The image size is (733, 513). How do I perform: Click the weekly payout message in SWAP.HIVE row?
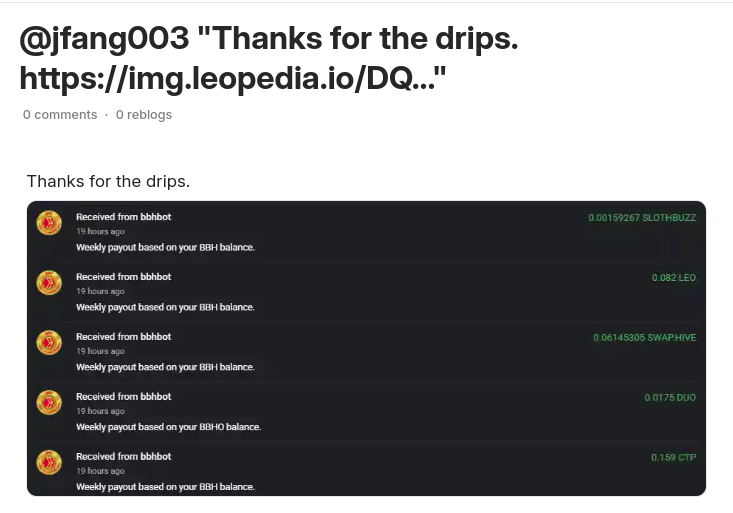pyautogui.click(x=165, y=367)
